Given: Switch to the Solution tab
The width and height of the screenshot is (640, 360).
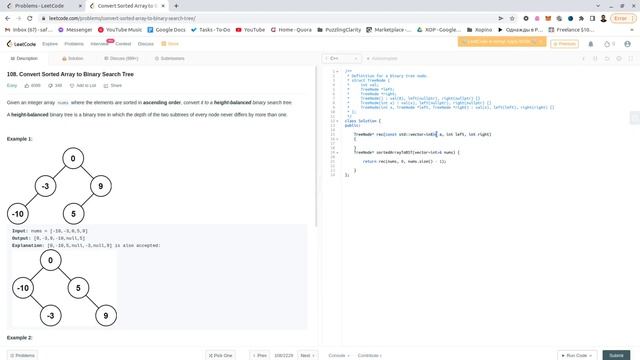Looking at the screenshot, I should [x=73, y=58].
